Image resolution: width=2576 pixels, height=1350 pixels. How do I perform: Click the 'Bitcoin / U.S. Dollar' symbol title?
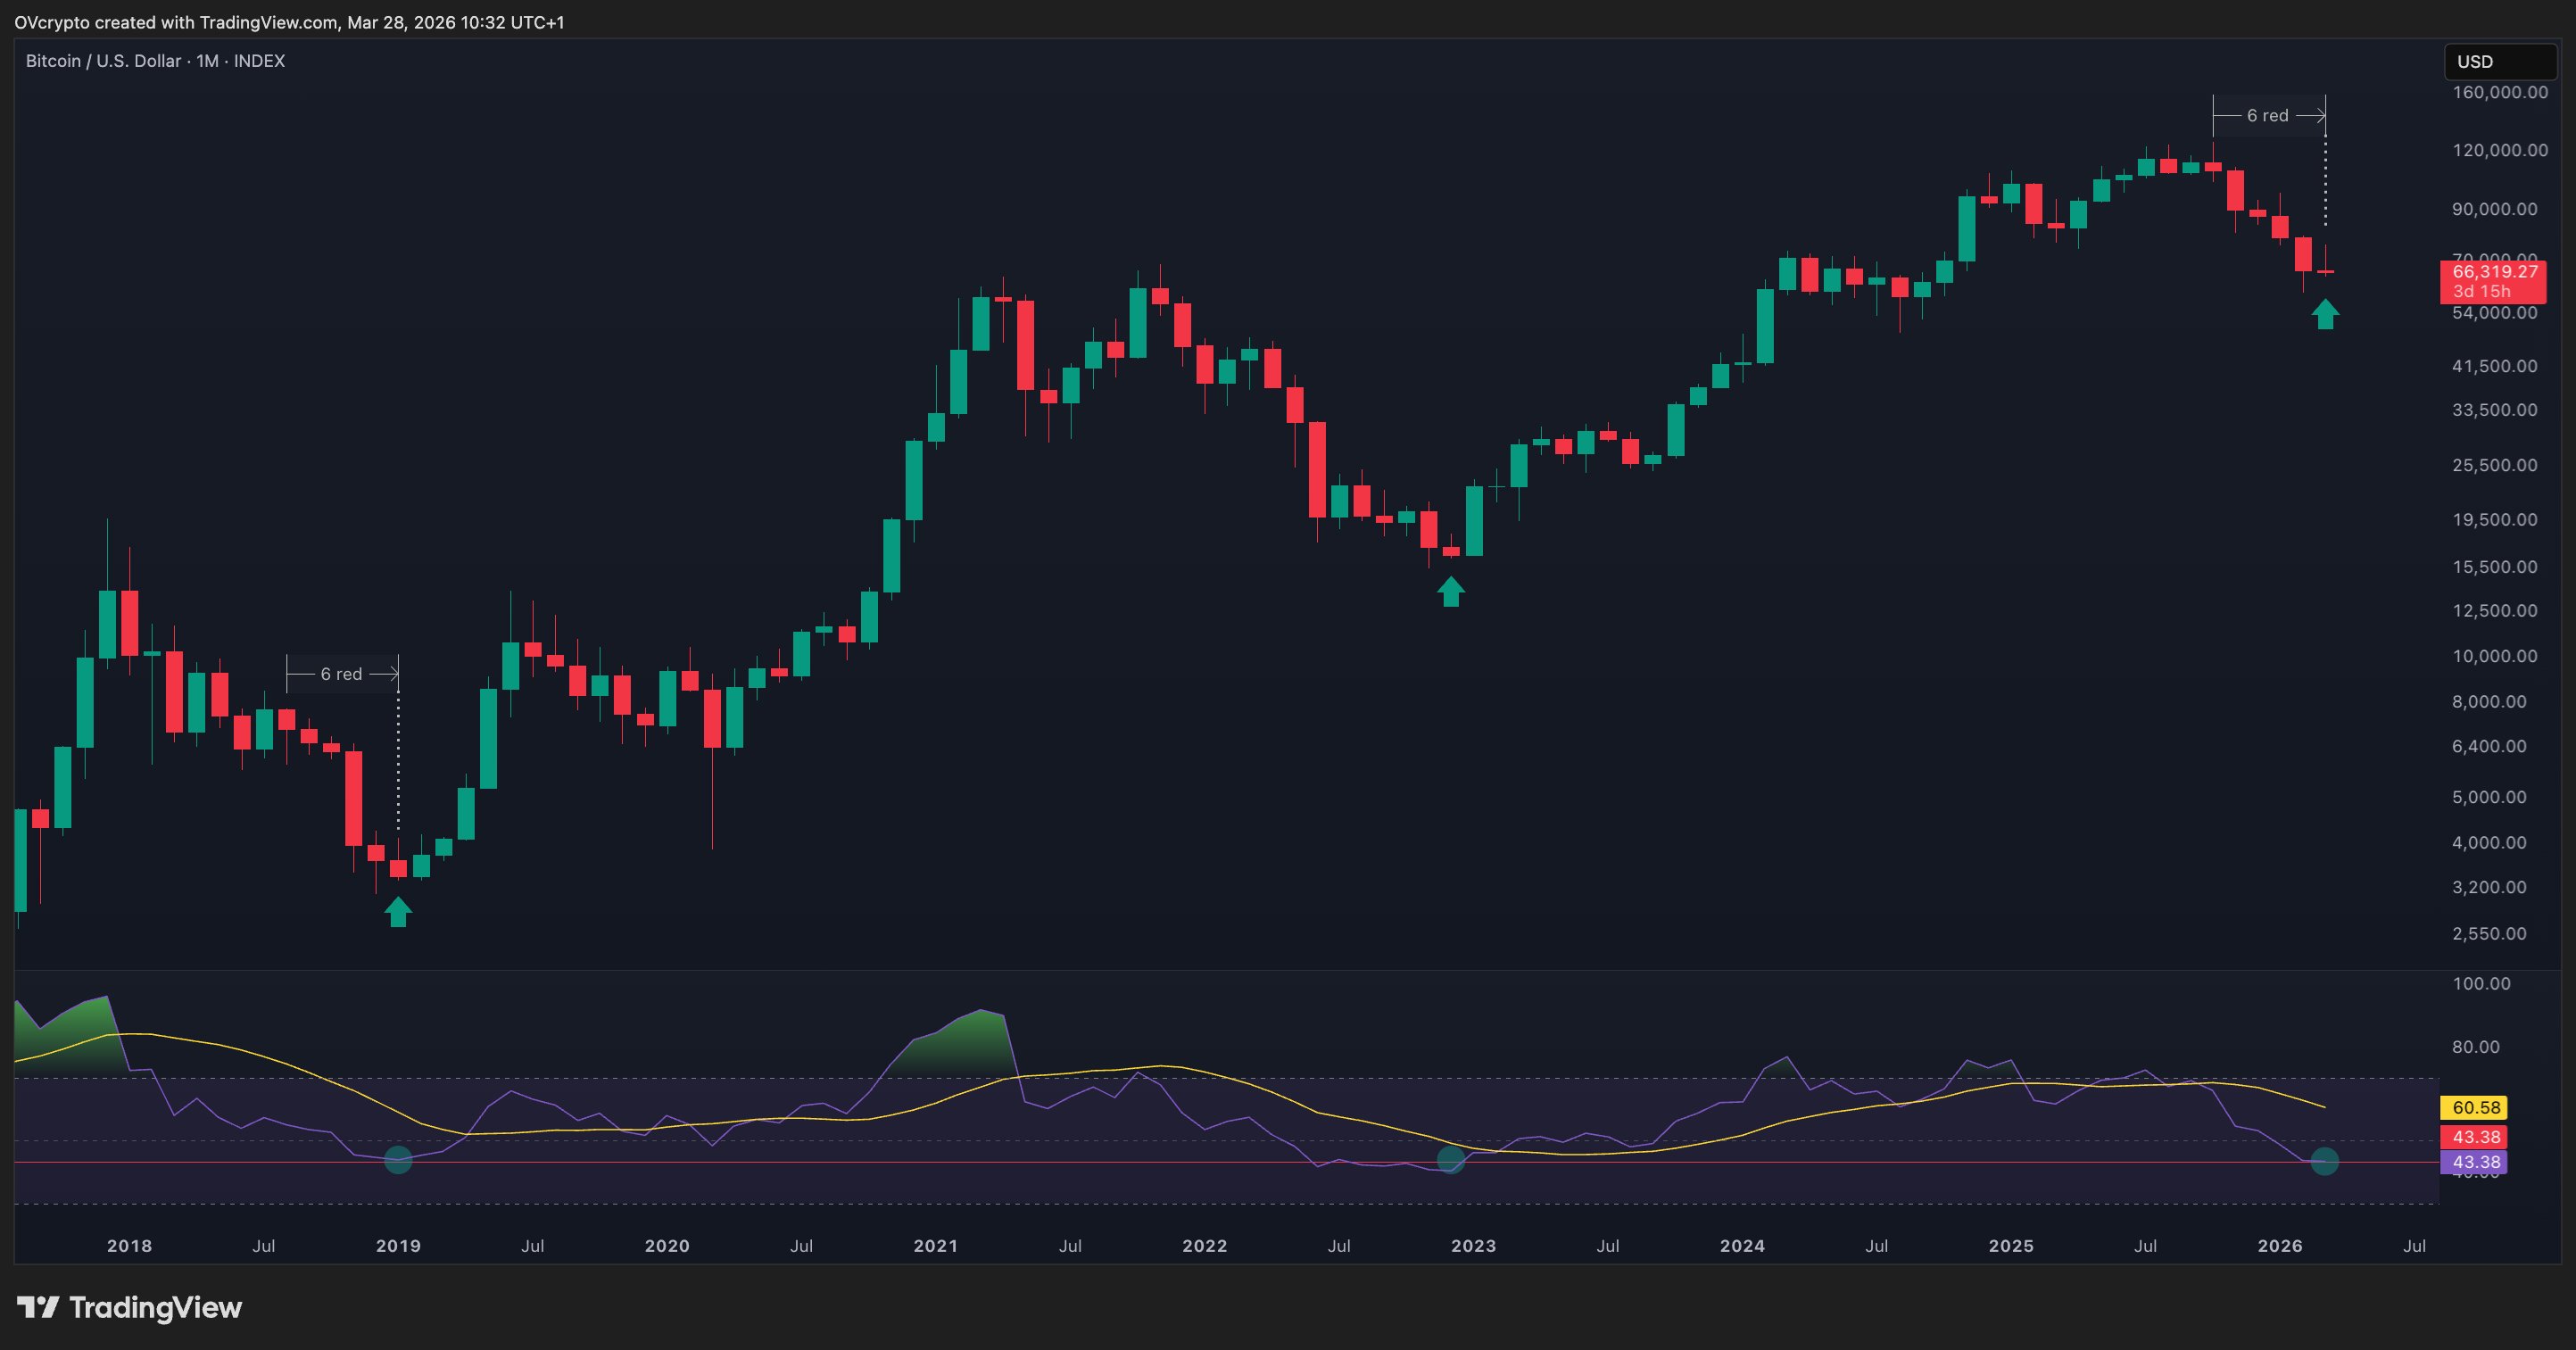pyautogui.click(x=103, y=61)
